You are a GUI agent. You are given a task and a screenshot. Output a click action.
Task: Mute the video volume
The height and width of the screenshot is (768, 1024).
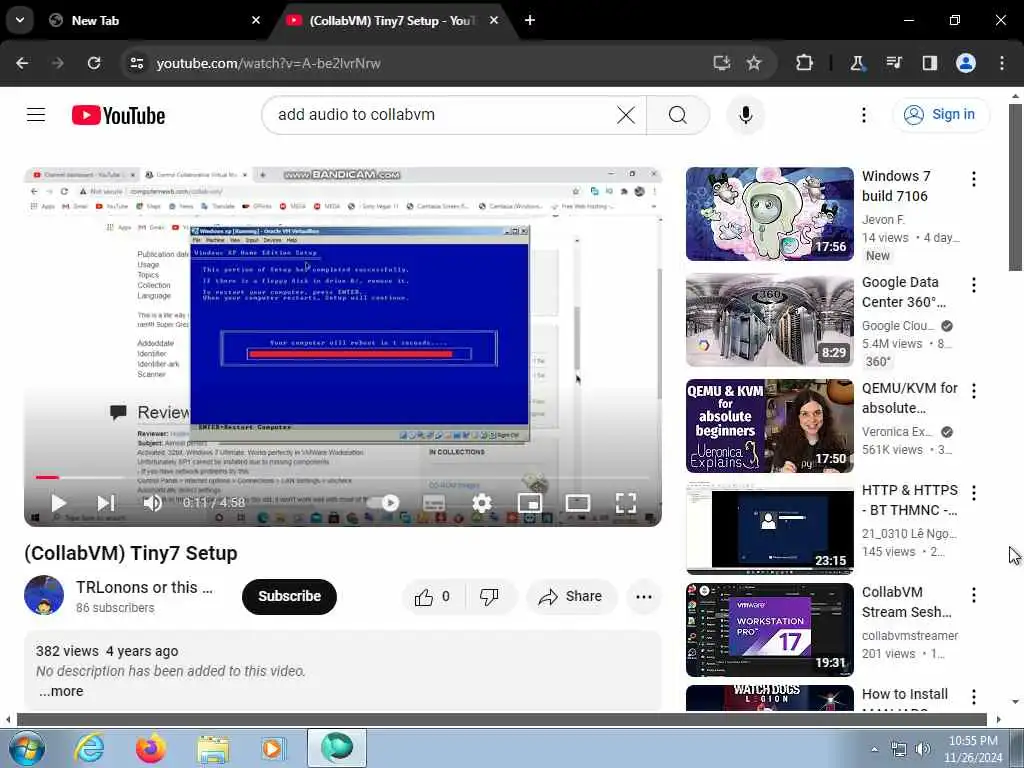click(152, 503)
